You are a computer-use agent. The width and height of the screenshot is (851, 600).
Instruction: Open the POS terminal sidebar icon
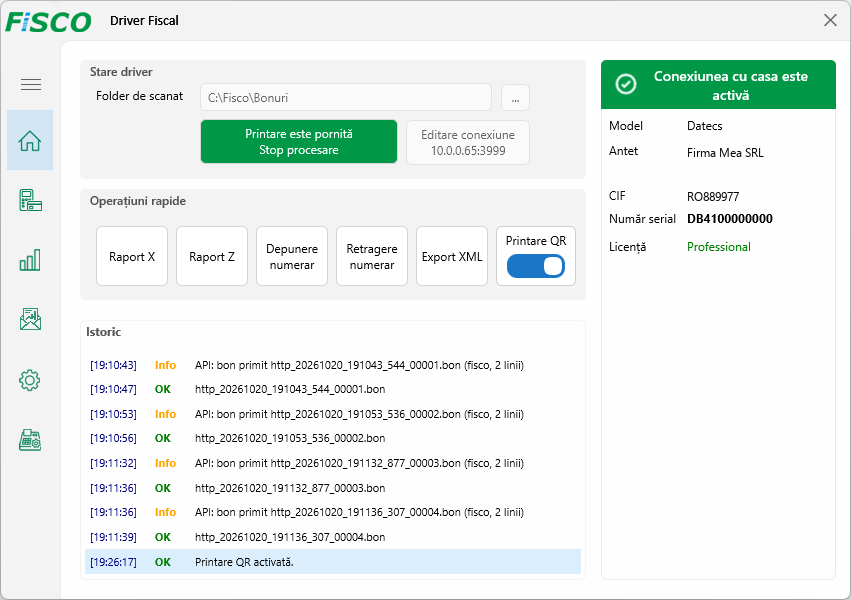[30, 200]
